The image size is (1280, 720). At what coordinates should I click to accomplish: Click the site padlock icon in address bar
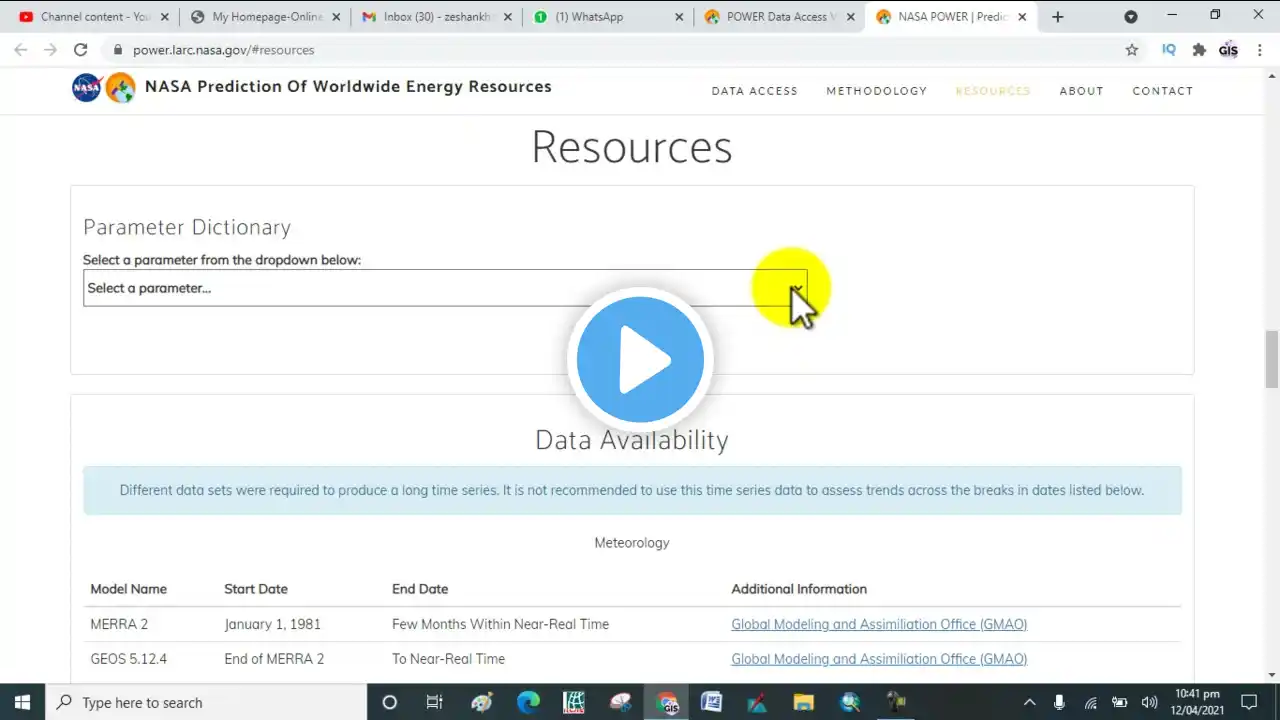[118, 50]
